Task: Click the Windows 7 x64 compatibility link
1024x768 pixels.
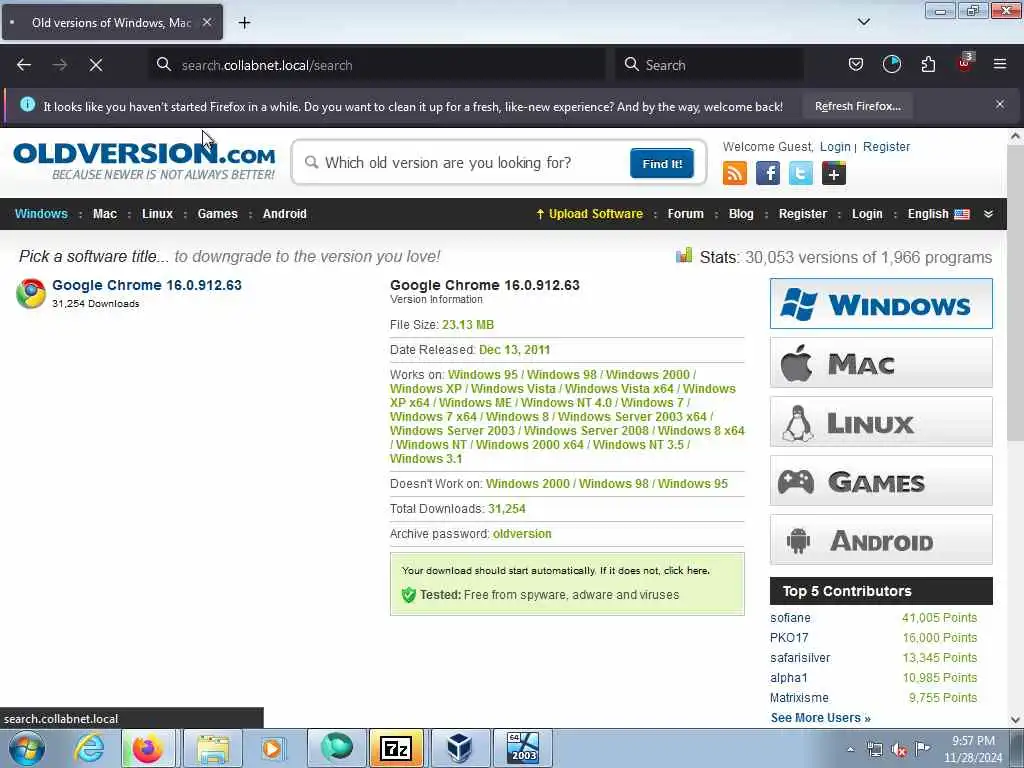Action: click(x=433, y=417)
